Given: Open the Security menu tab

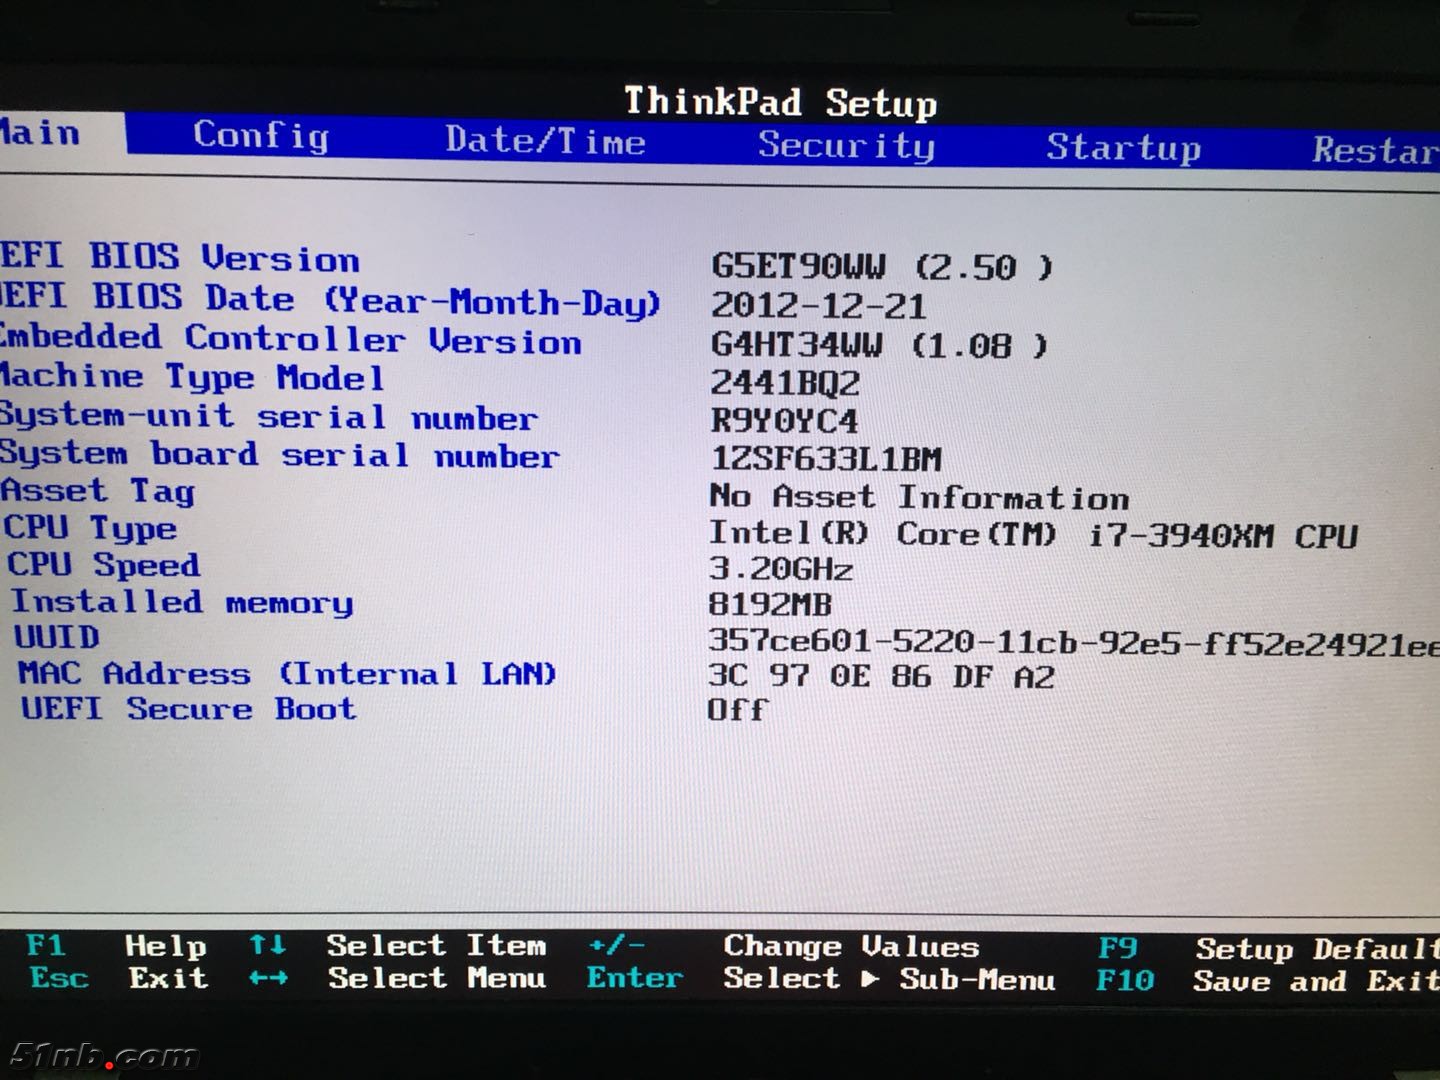Looking at the screenshot, I should click(x=846, y=145).
